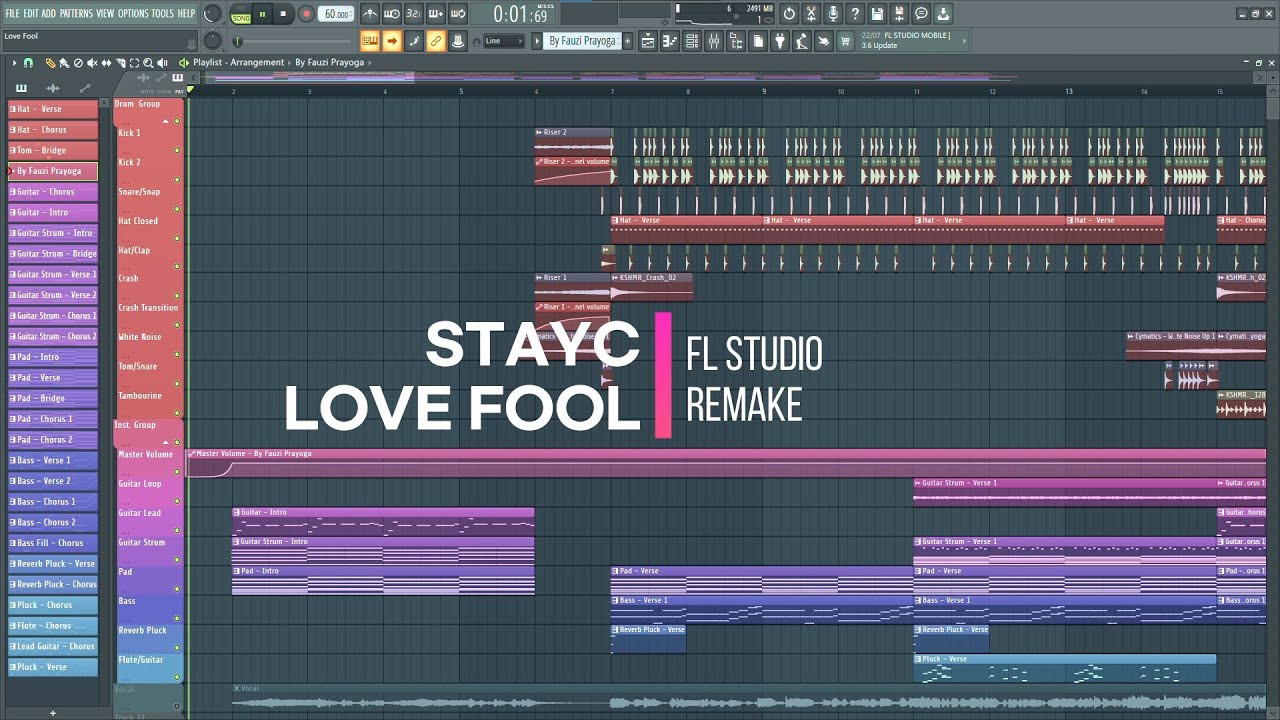Open the undo history icon

click(789, 14)
